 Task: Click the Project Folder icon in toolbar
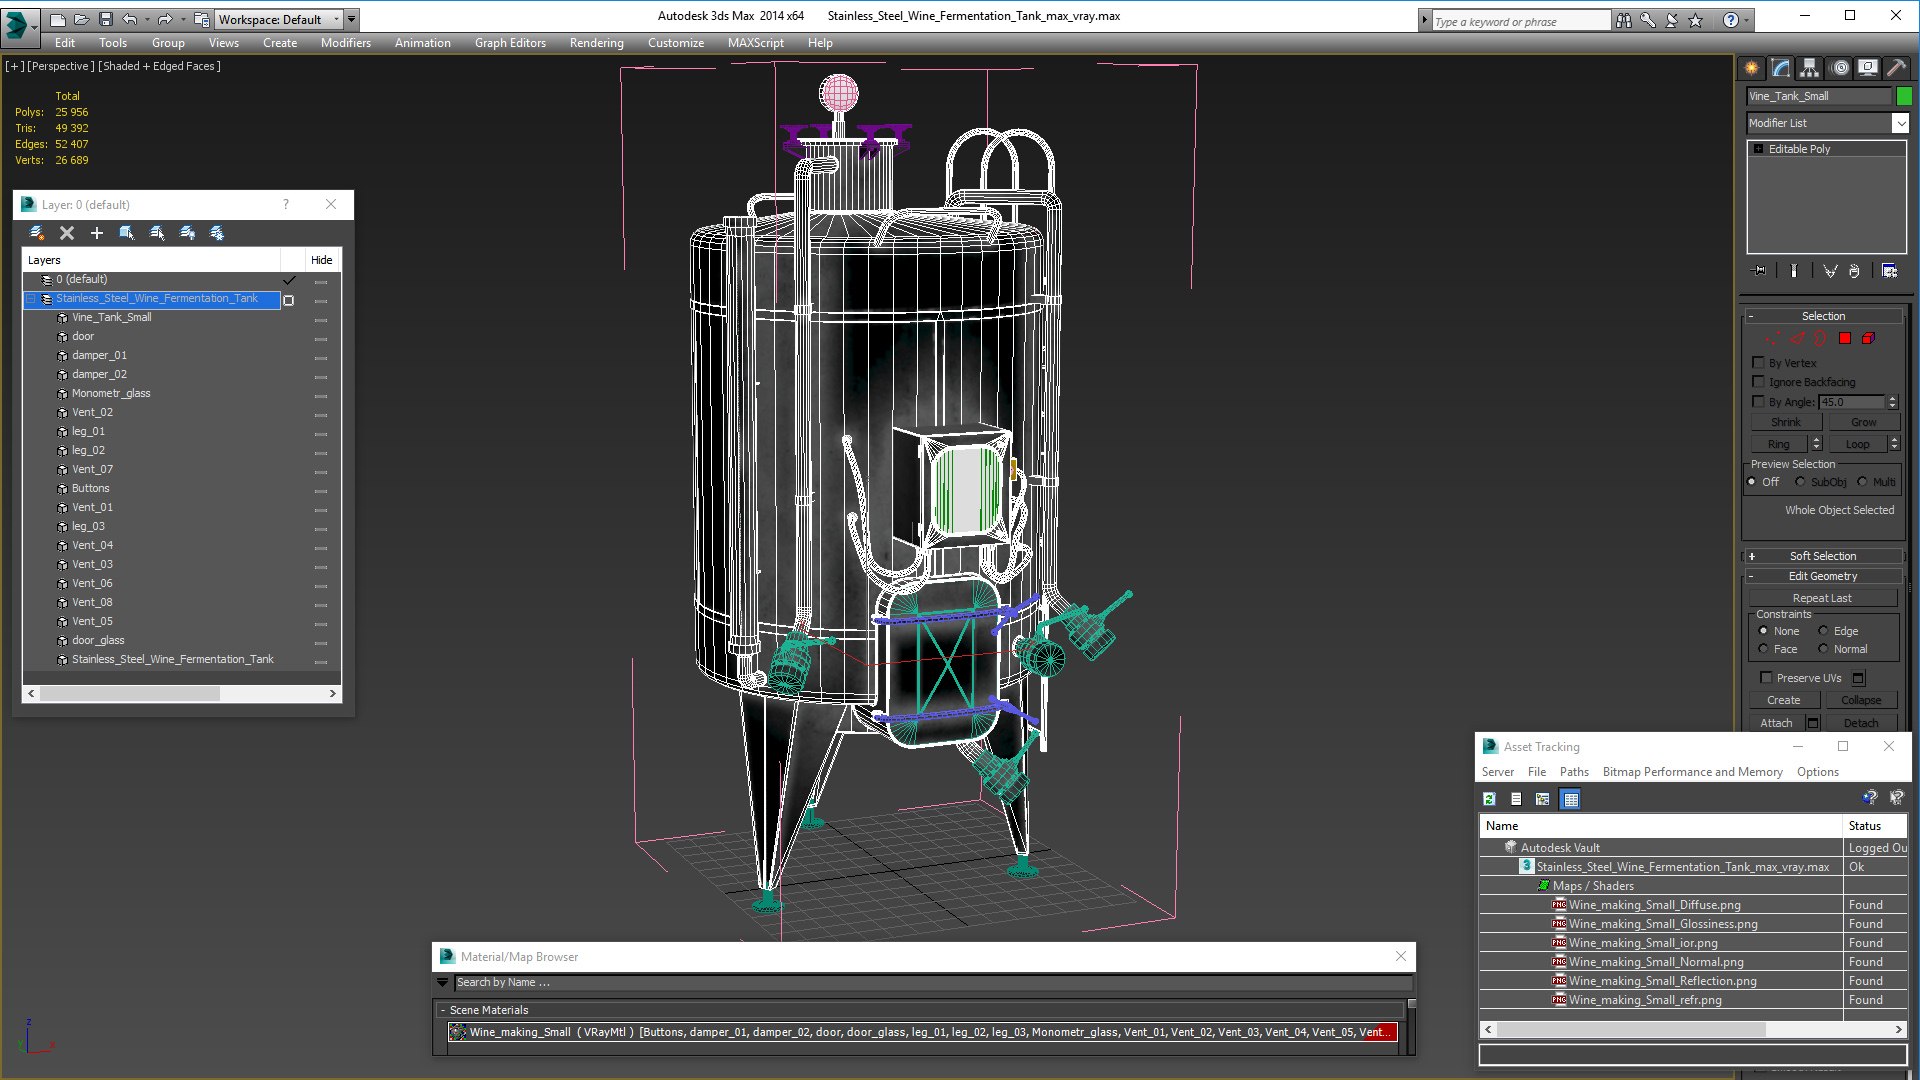click(x=201, y=19)
